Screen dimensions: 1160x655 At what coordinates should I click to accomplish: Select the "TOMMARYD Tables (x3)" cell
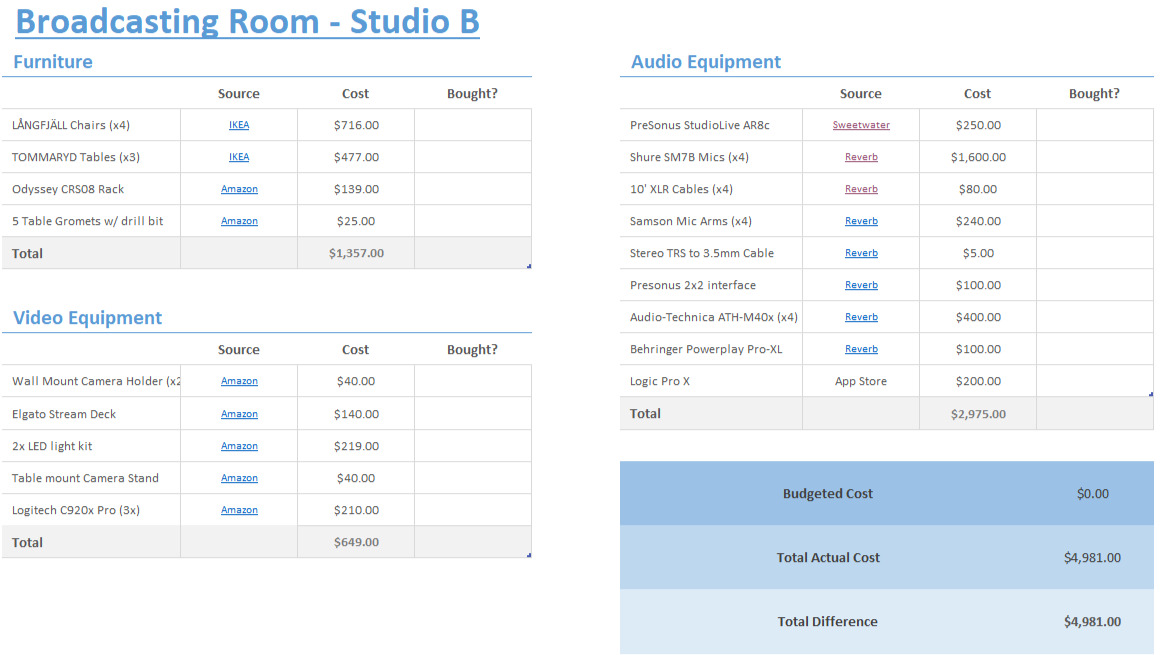tap(91, 157)
